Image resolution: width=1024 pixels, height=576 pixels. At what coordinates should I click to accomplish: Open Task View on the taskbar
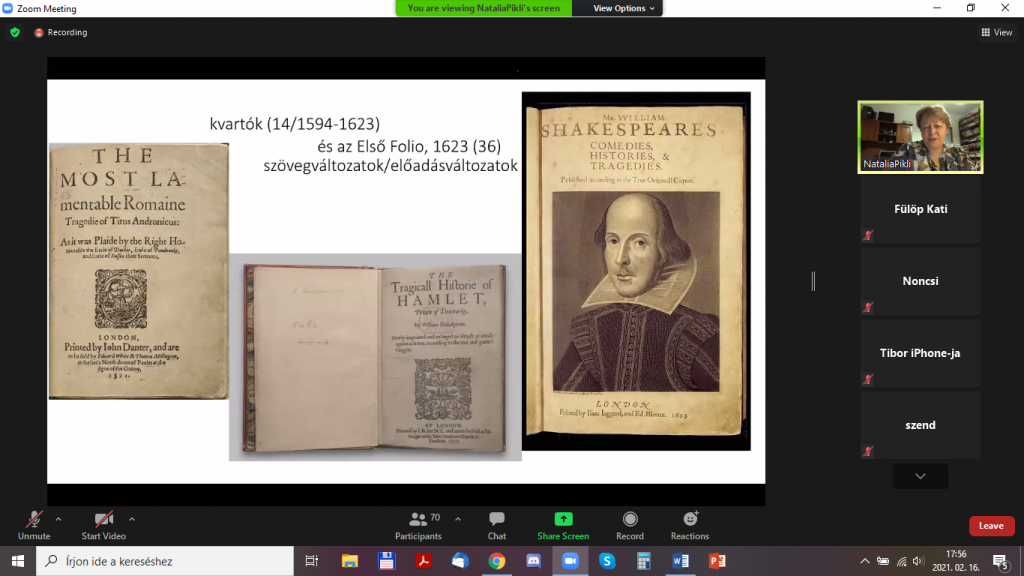pyautogui.click(x=312, y=561)
